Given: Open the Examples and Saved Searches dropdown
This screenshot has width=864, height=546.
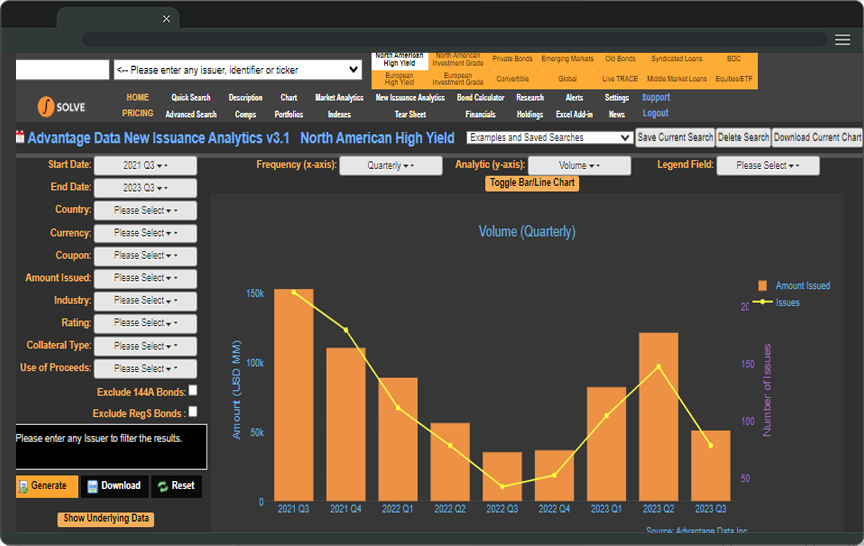Looking at the screenshot, I should 549,138.
